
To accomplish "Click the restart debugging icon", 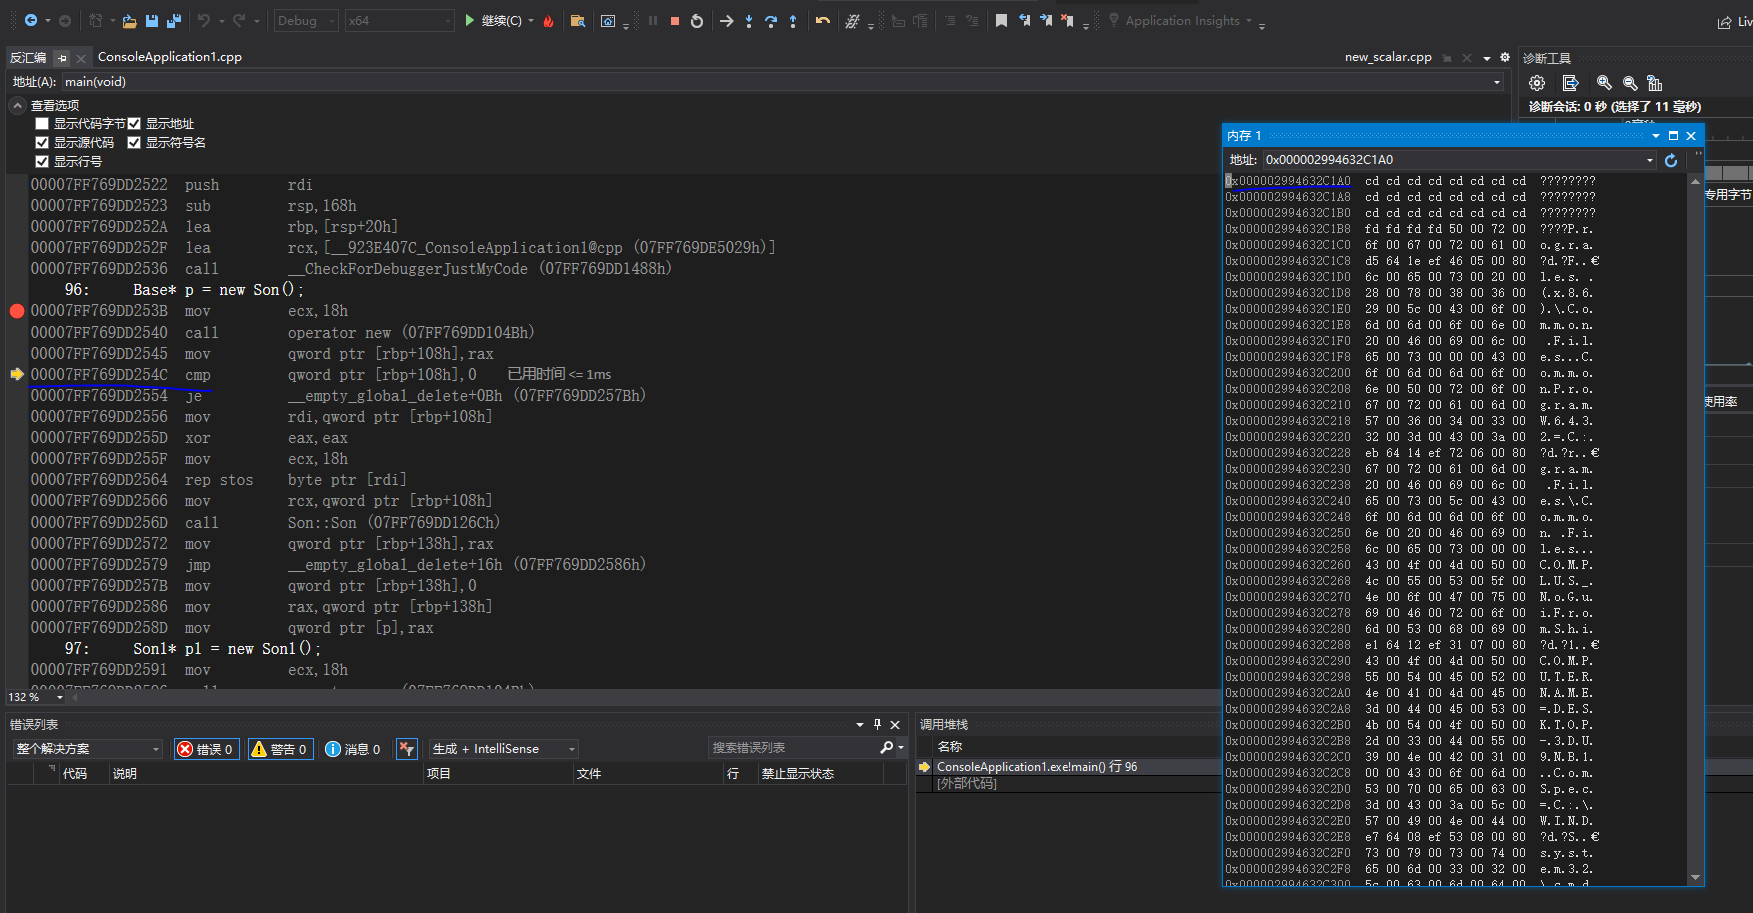I will pos(697,21).
